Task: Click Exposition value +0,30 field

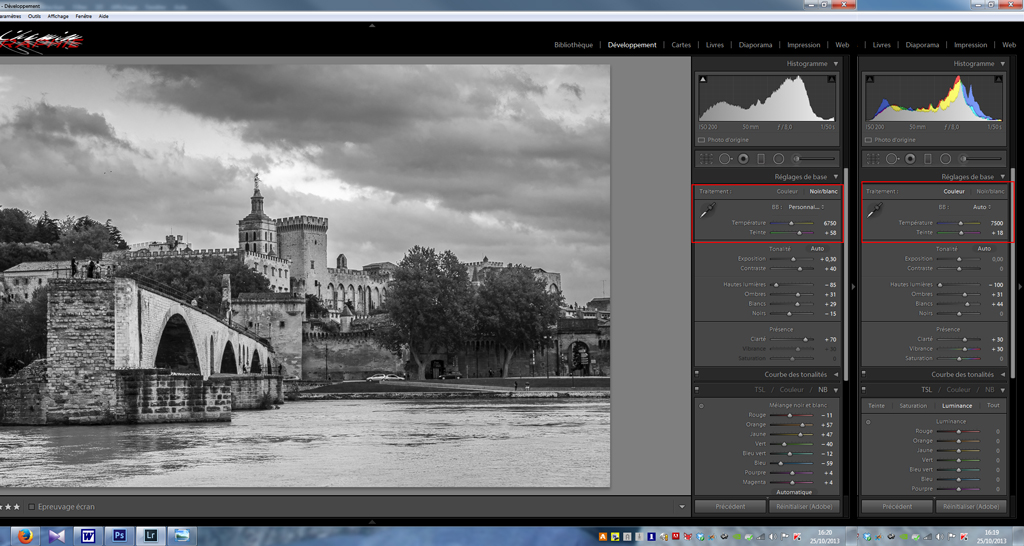Action: coord(829,259)
